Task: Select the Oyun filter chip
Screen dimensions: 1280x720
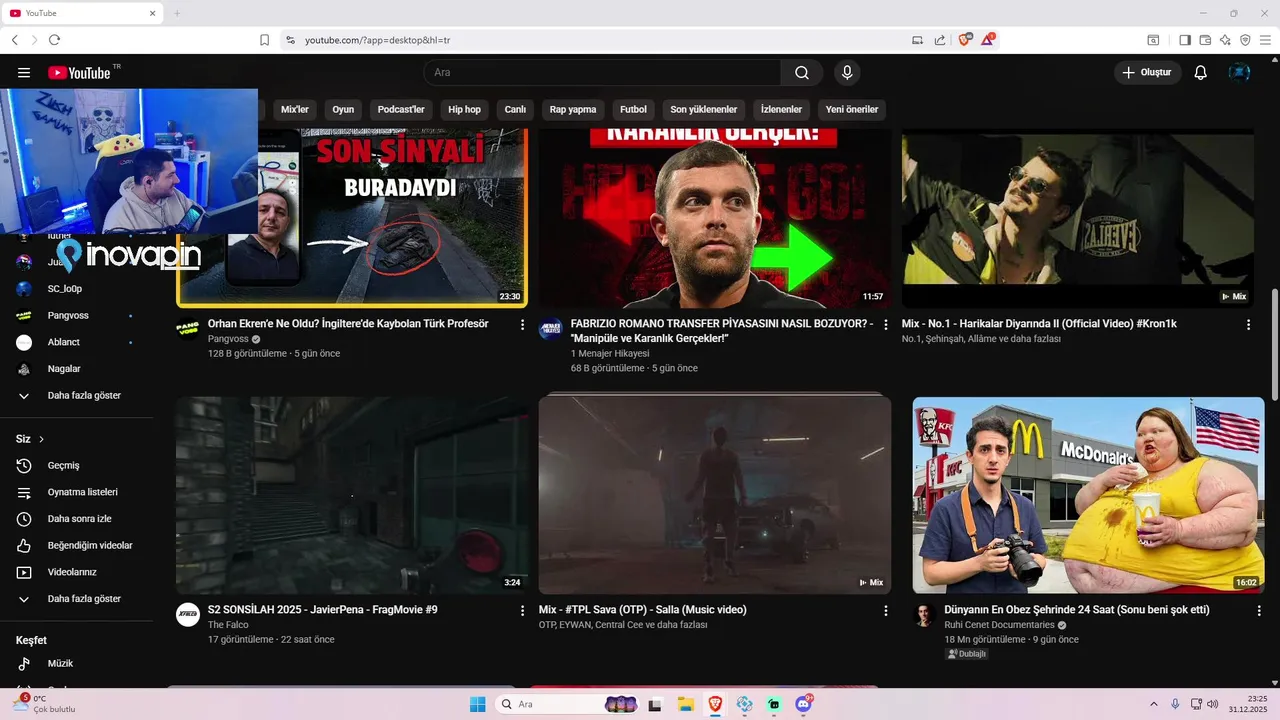Action: 343,109
